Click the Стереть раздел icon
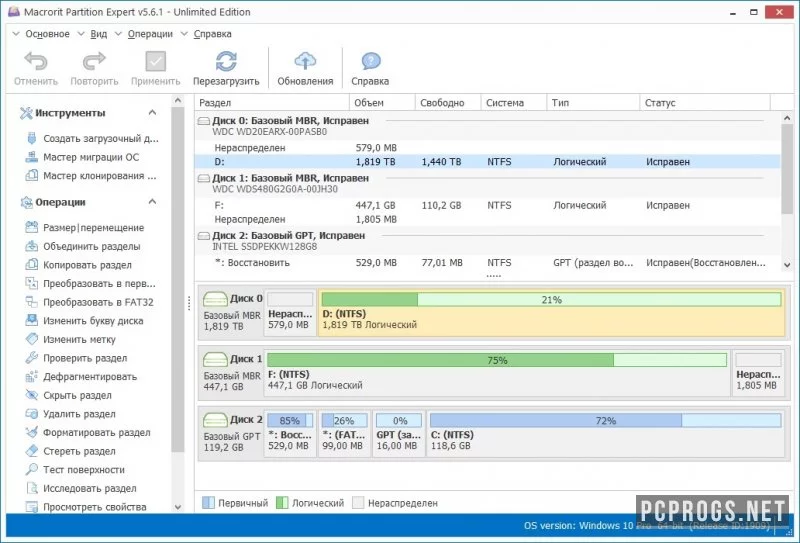Viewport: 800px width, 543px height. tap(32, 451)
